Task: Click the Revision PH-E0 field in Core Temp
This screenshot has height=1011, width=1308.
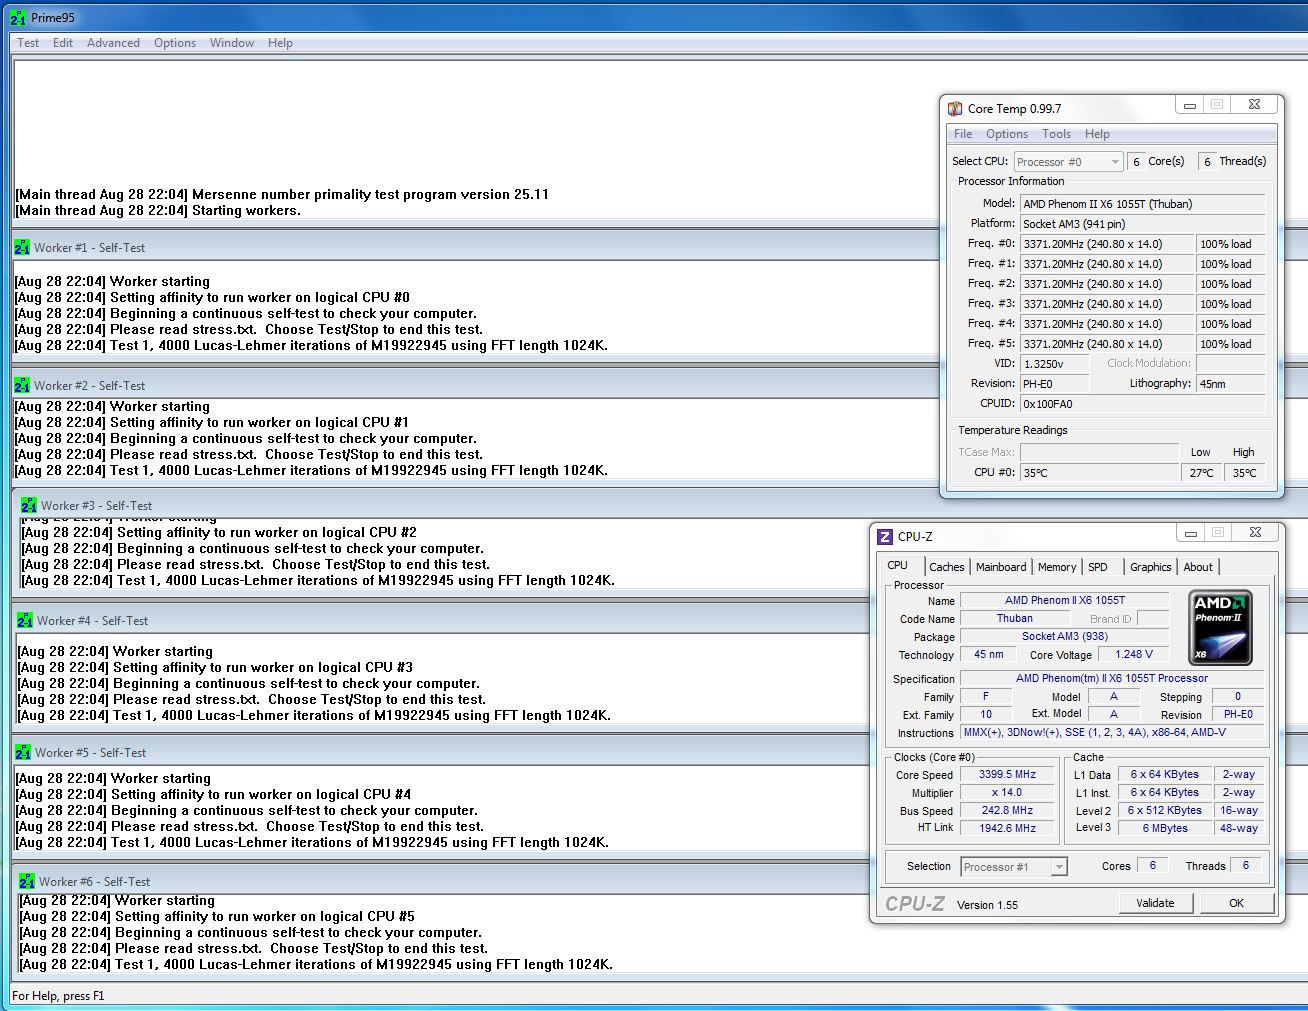Action: tap(1054, 384)
